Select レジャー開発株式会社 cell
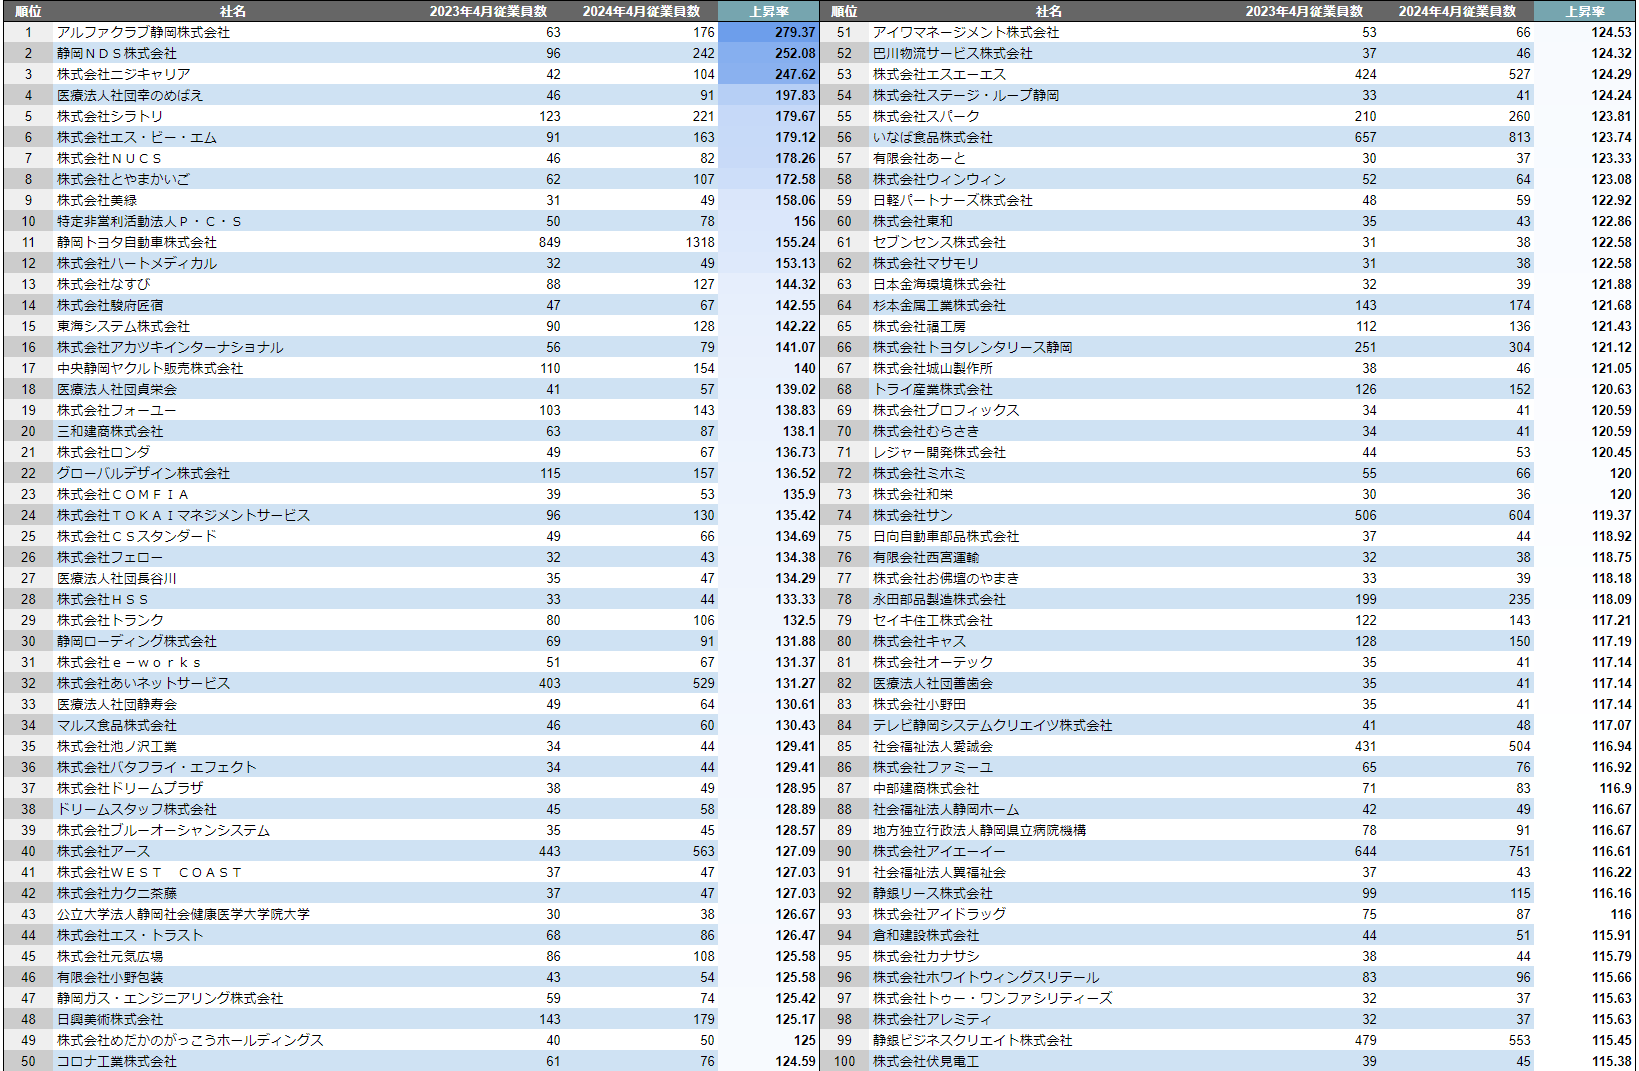The height and width of the screenshot is (1071, 1639). point(939,452)
